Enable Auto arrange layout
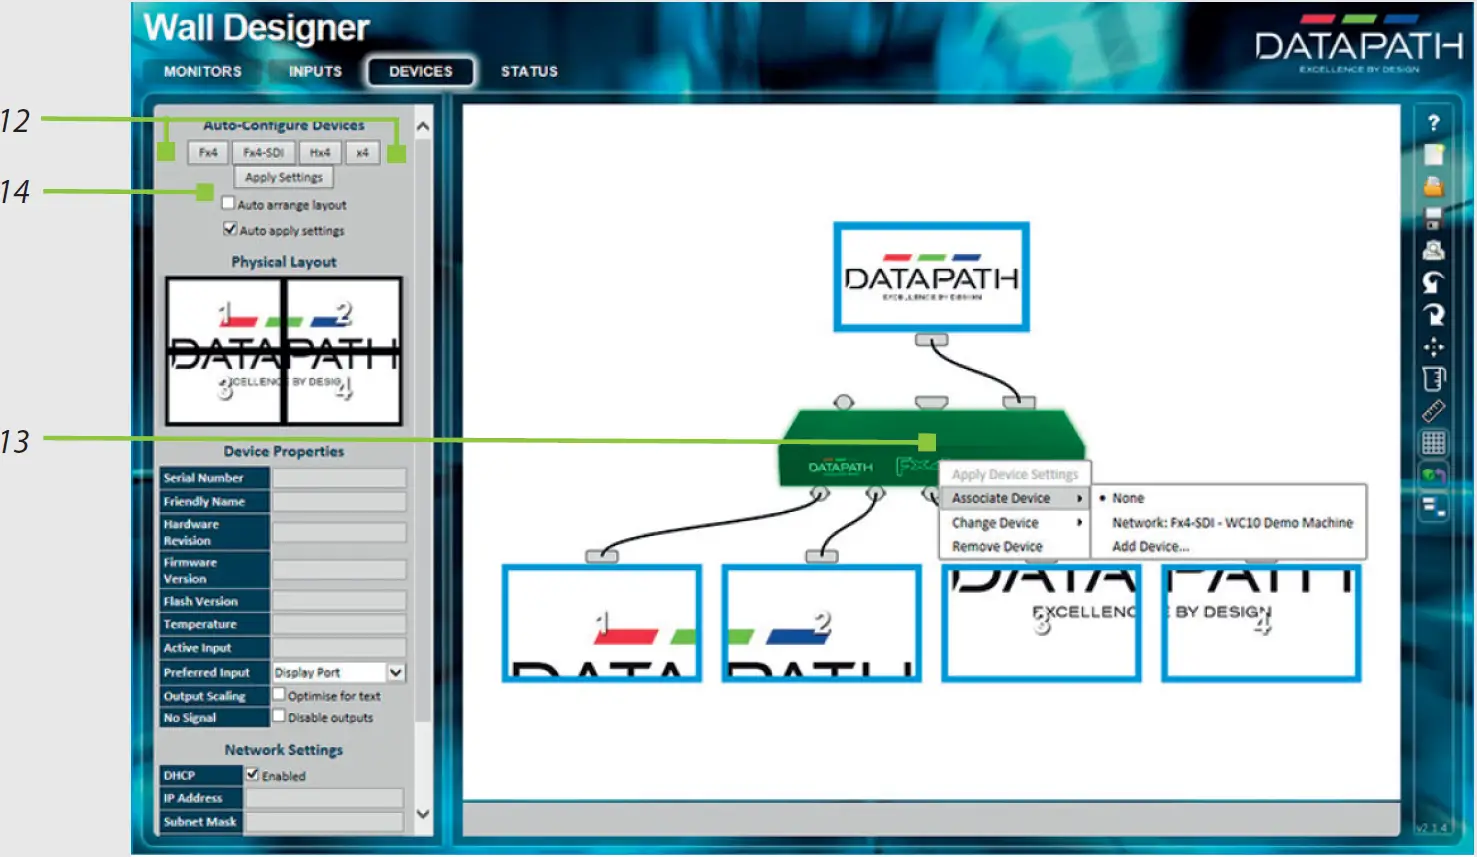Image resolution: width=1477 pixels, height=857 pixels. (x=226, y=204)
